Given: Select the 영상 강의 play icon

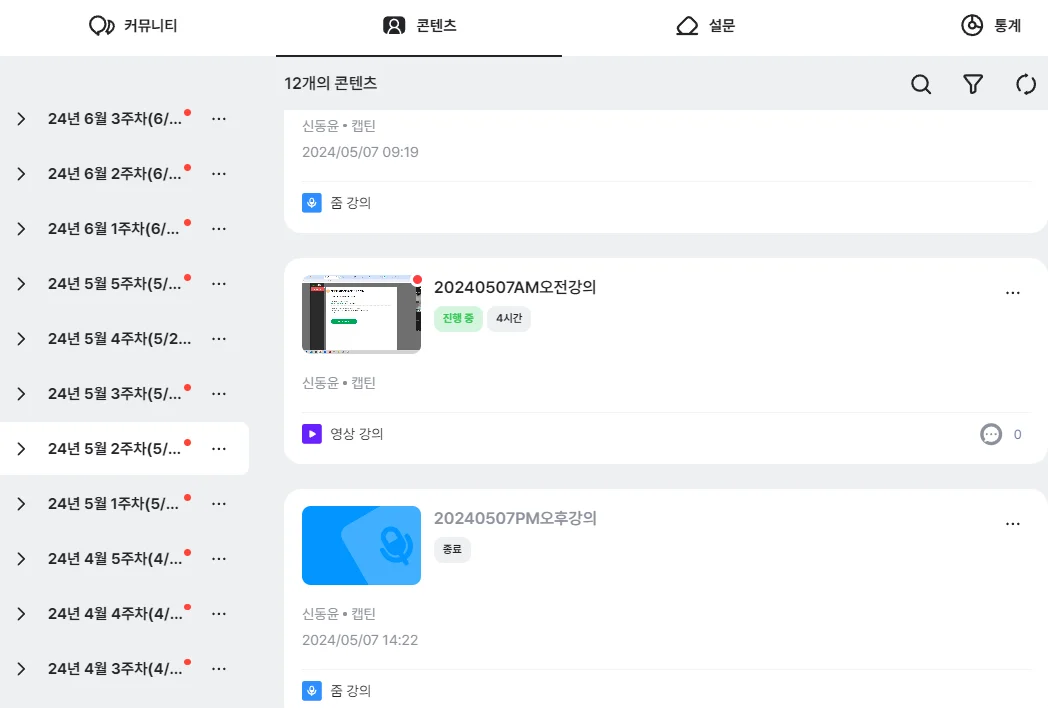Looking at the screenshot, I should pos(311,434).
